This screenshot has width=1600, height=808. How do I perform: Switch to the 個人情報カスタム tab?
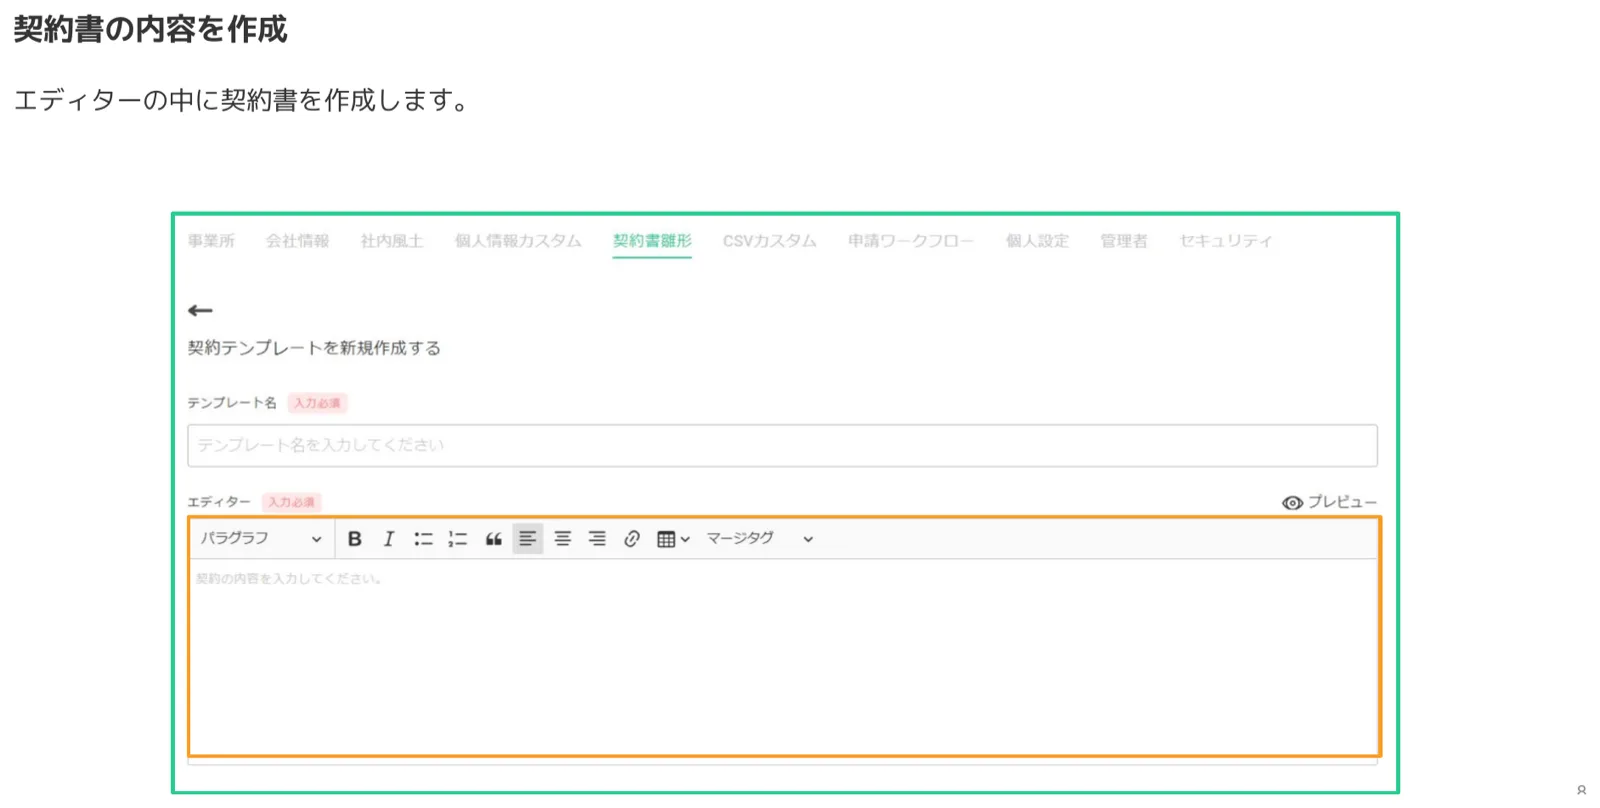[518, 241]
